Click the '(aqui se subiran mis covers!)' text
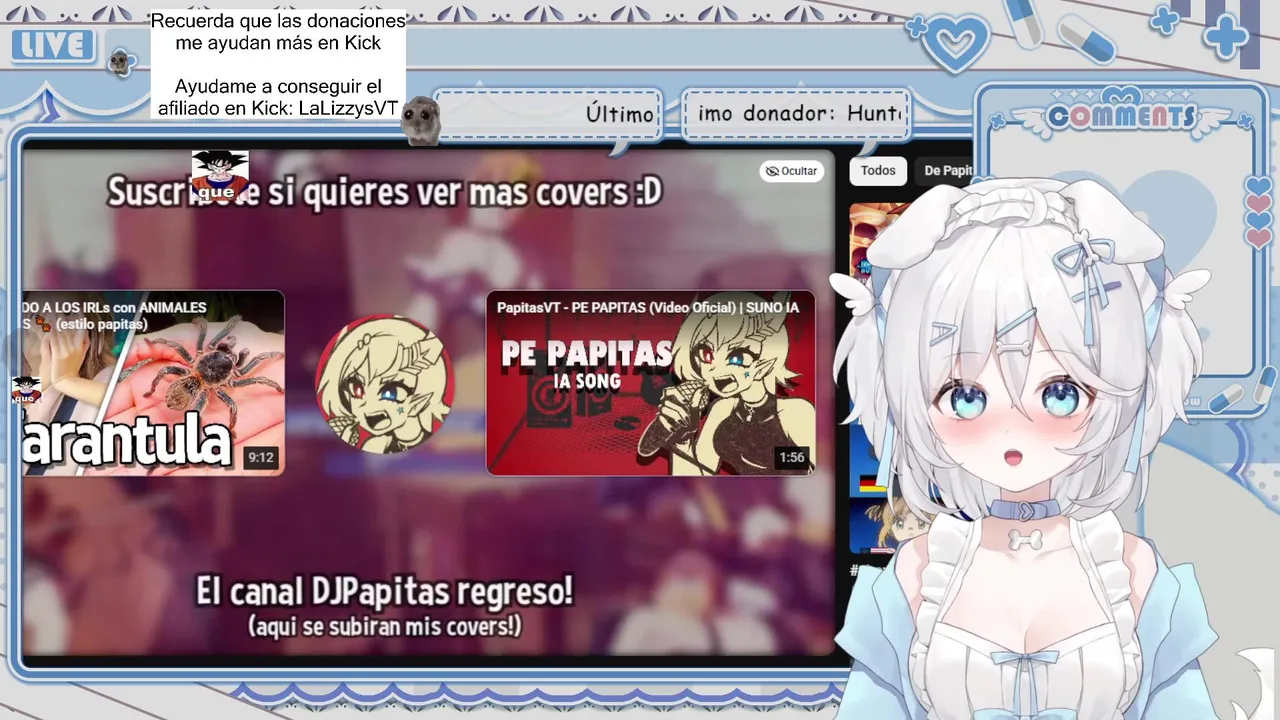Viewport: 1280px width, 720px height. pyautogui.click(x=384, y=627)
